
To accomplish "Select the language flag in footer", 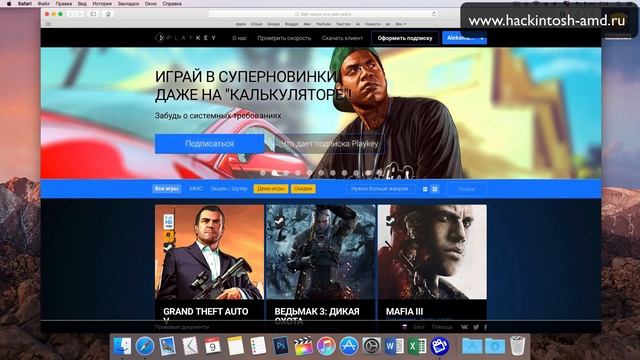I will 404,327.
